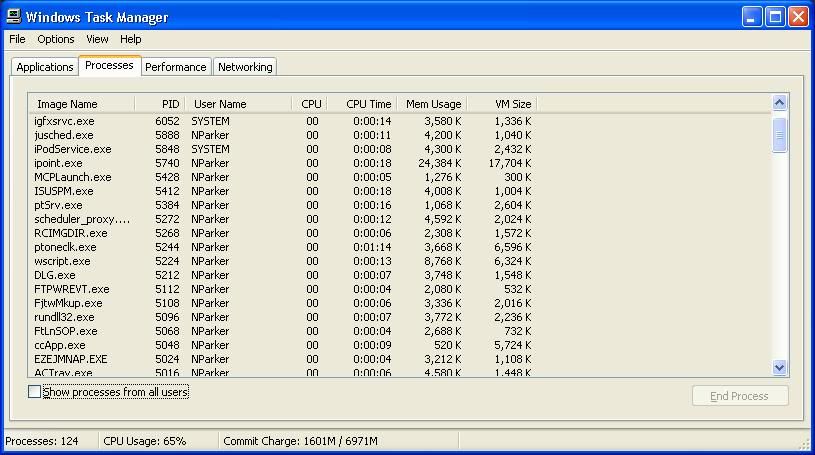The image size is (815, 455).
Task: Sort by CPU column header
Action: point(309,104)
